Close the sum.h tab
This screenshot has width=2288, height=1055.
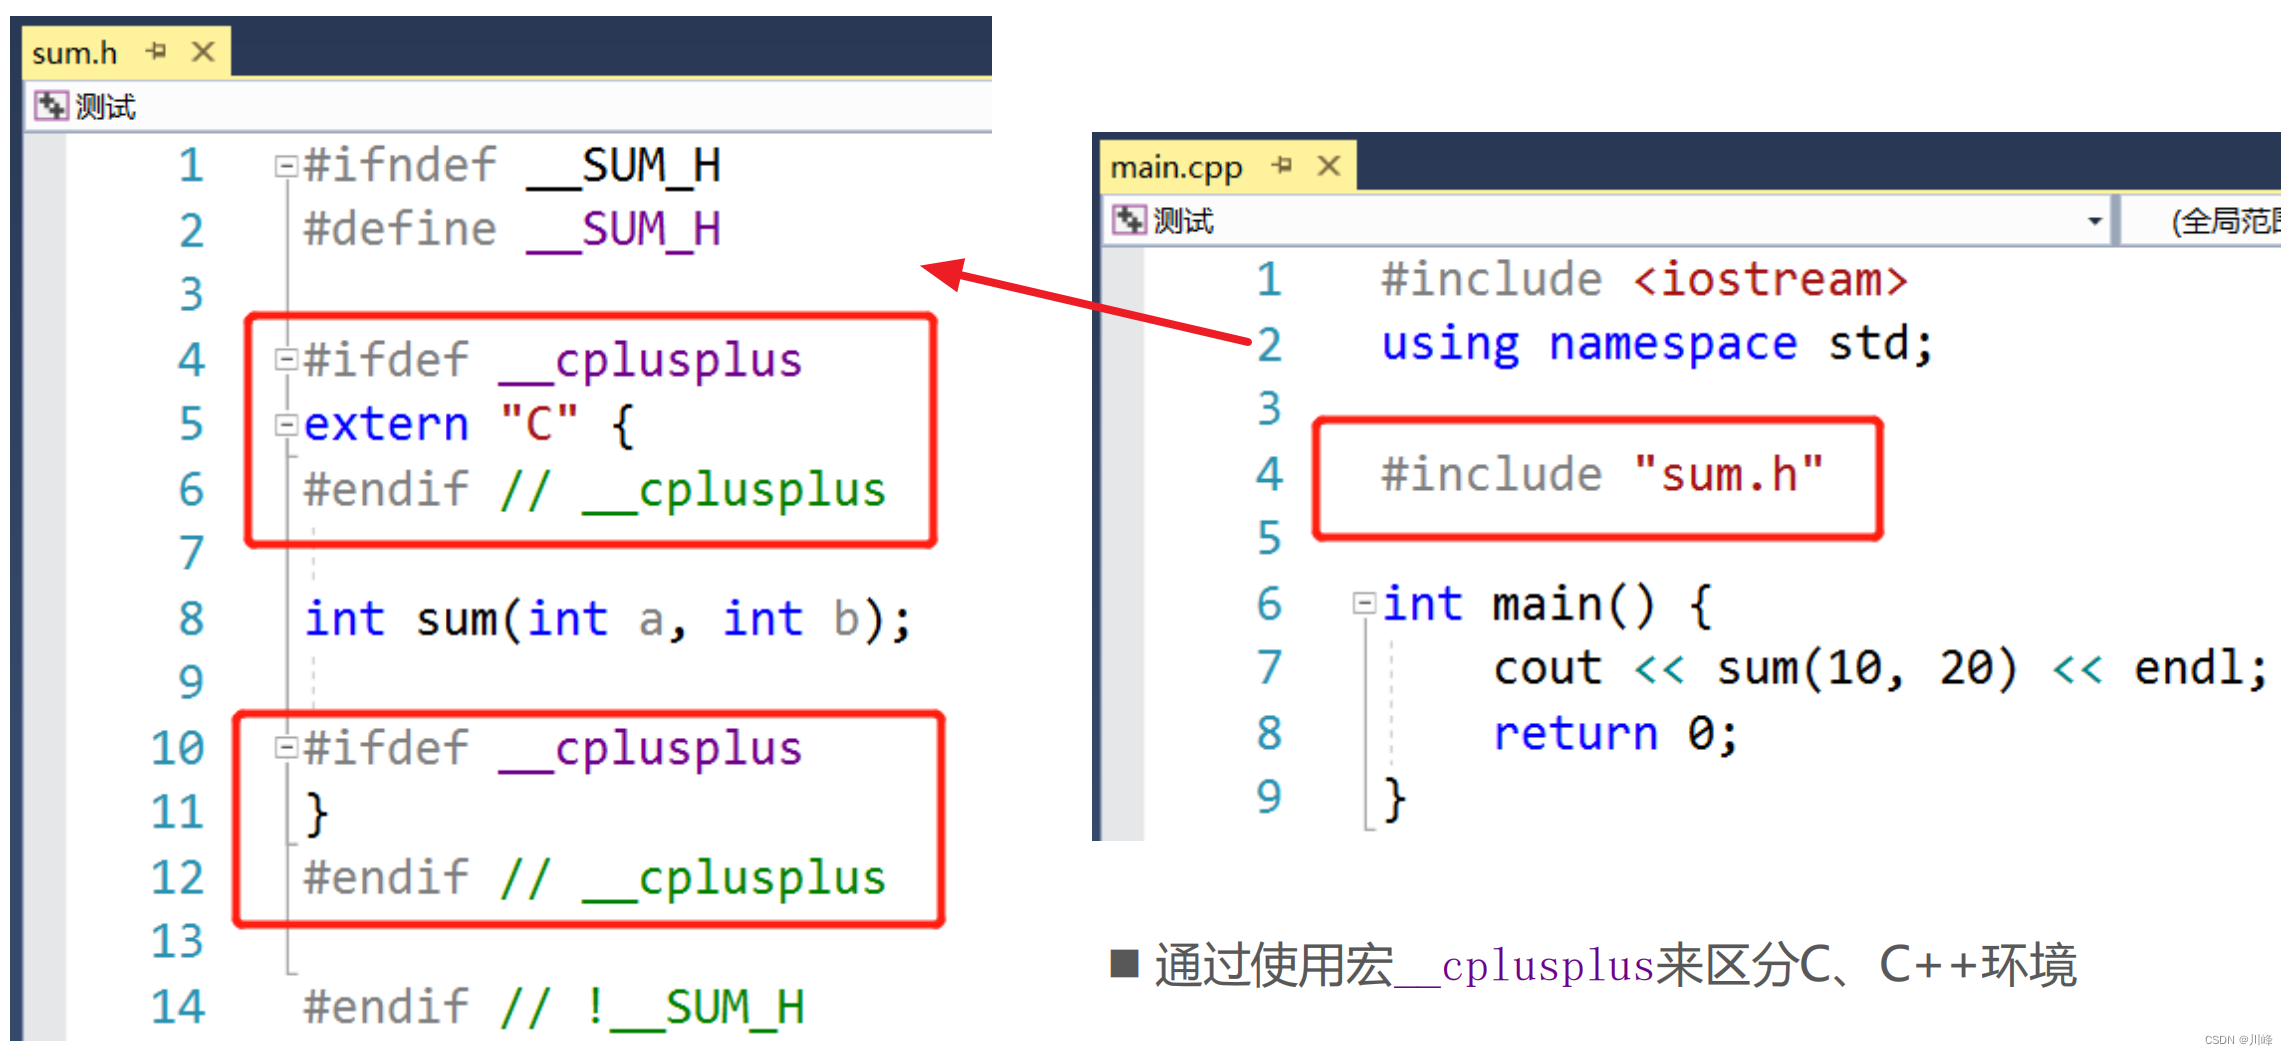pos(203,51)
